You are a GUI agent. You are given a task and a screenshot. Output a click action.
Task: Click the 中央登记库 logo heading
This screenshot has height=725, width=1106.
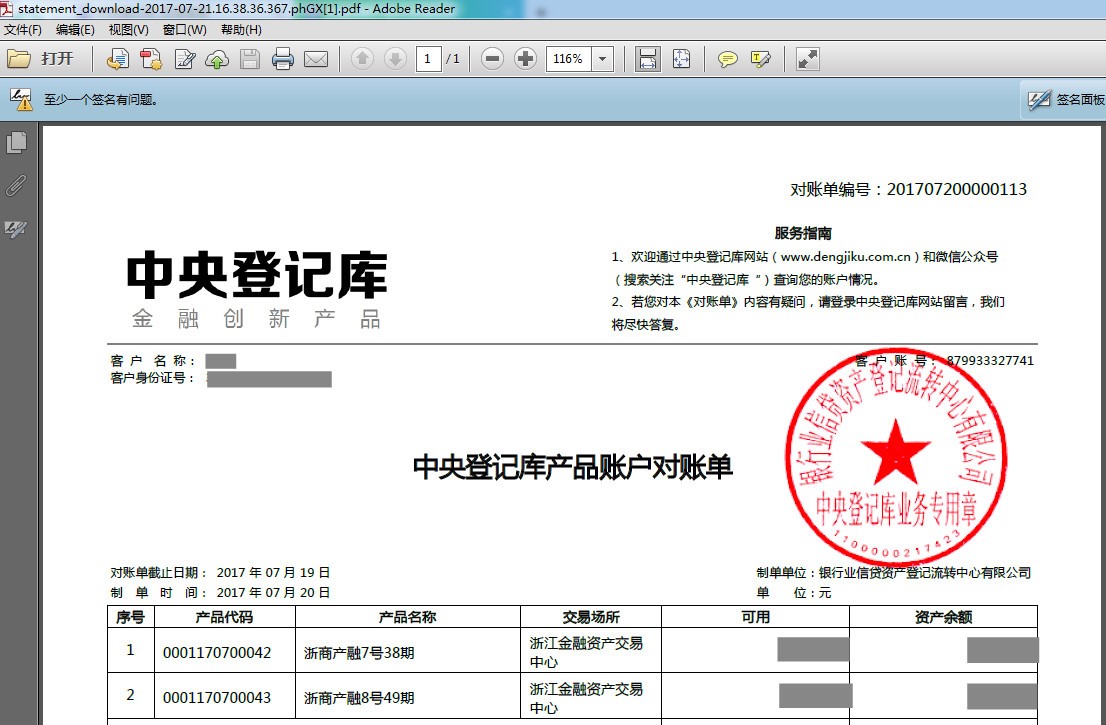(x=257, y=275)
